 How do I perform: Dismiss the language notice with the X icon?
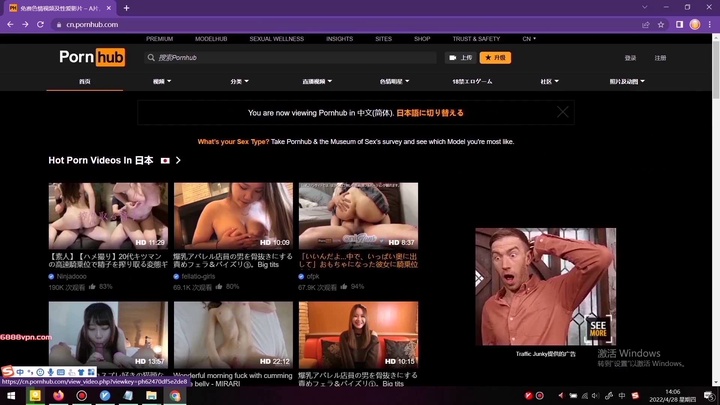coord(563,112)
